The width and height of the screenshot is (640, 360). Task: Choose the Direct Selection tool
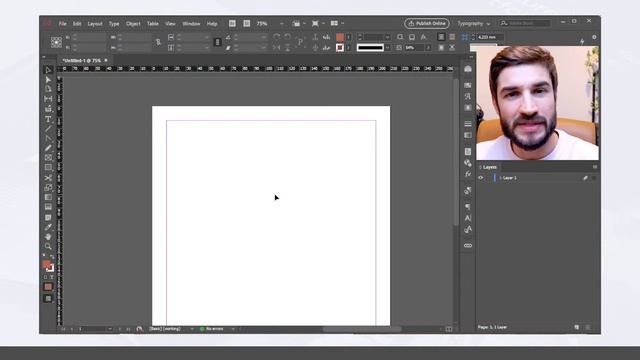pos(48,80)
